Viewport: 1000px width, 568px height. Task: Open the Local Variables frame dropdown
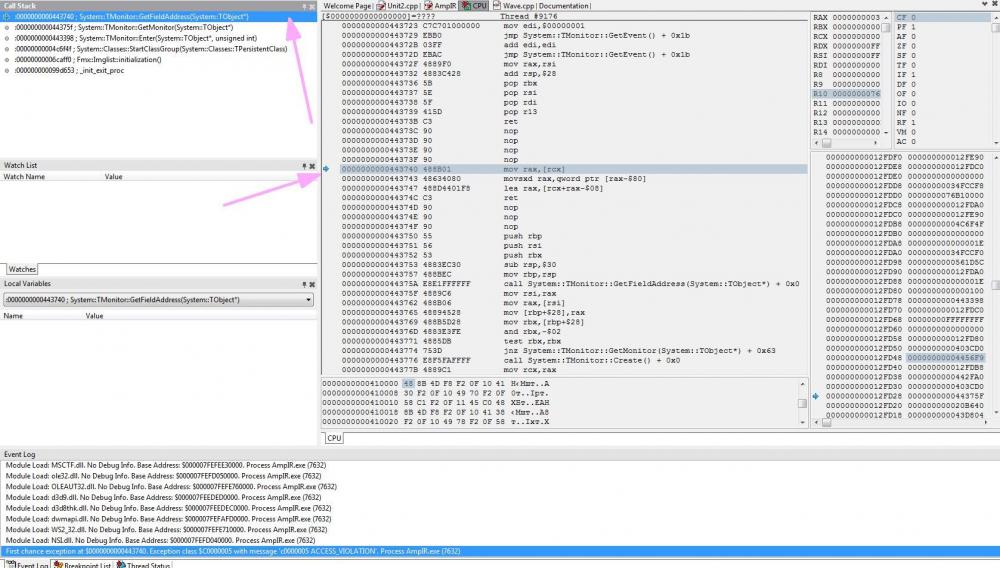click(309, 300)
